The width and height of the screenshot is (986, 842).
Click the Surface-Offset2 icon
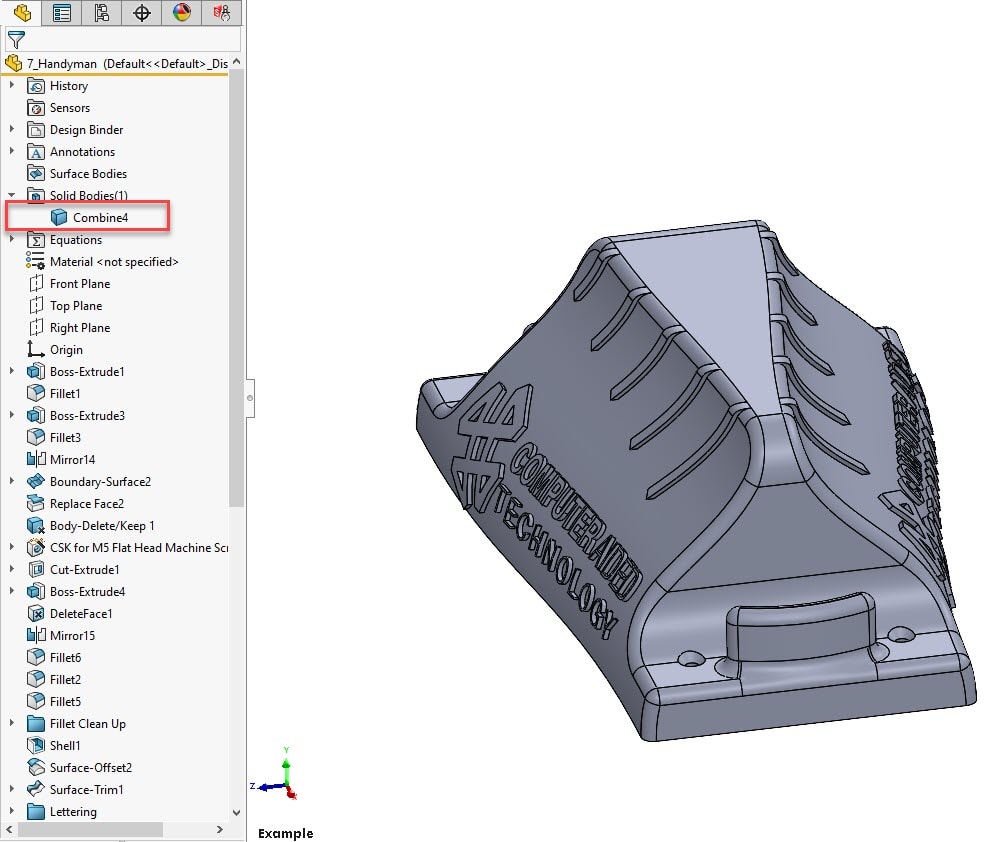36,768
